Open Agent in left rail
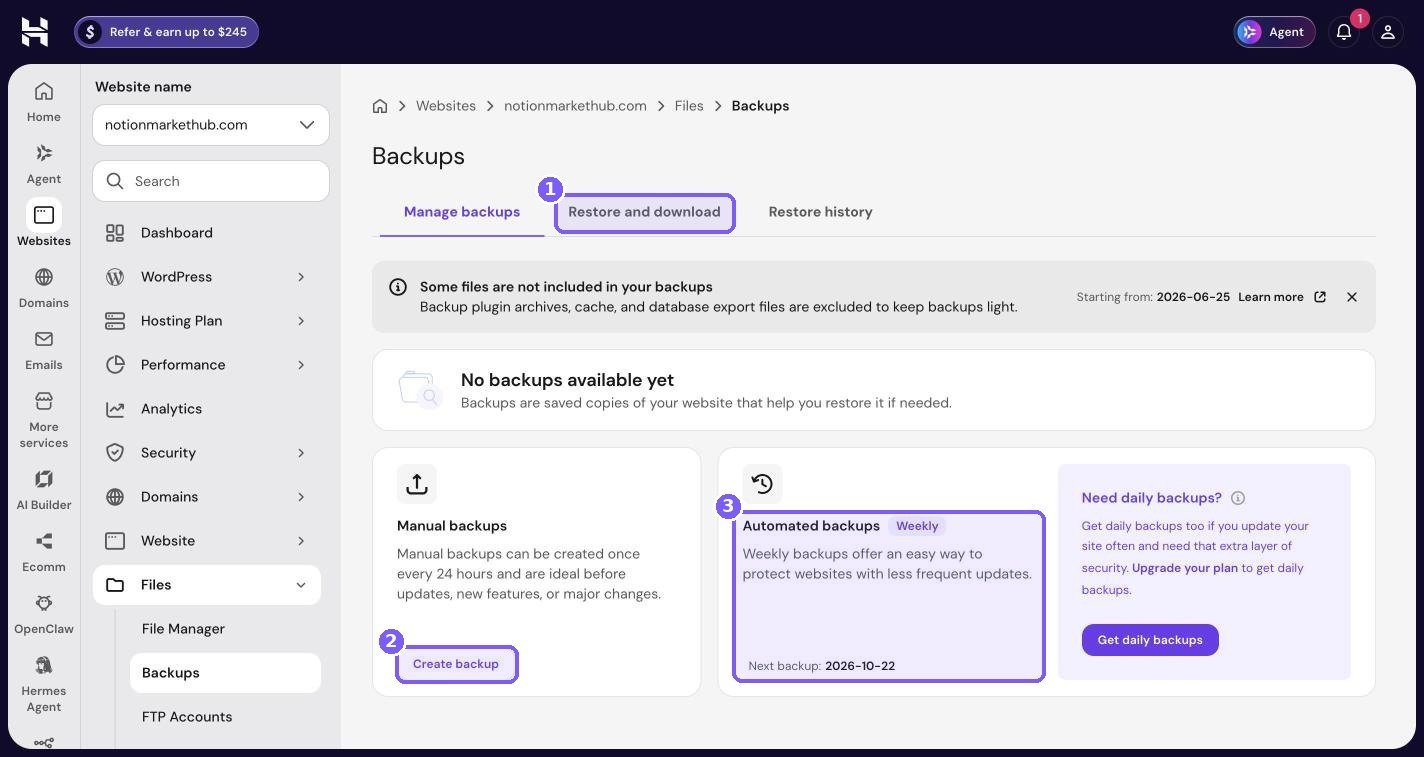The image size is (1424, 757). 44,164
